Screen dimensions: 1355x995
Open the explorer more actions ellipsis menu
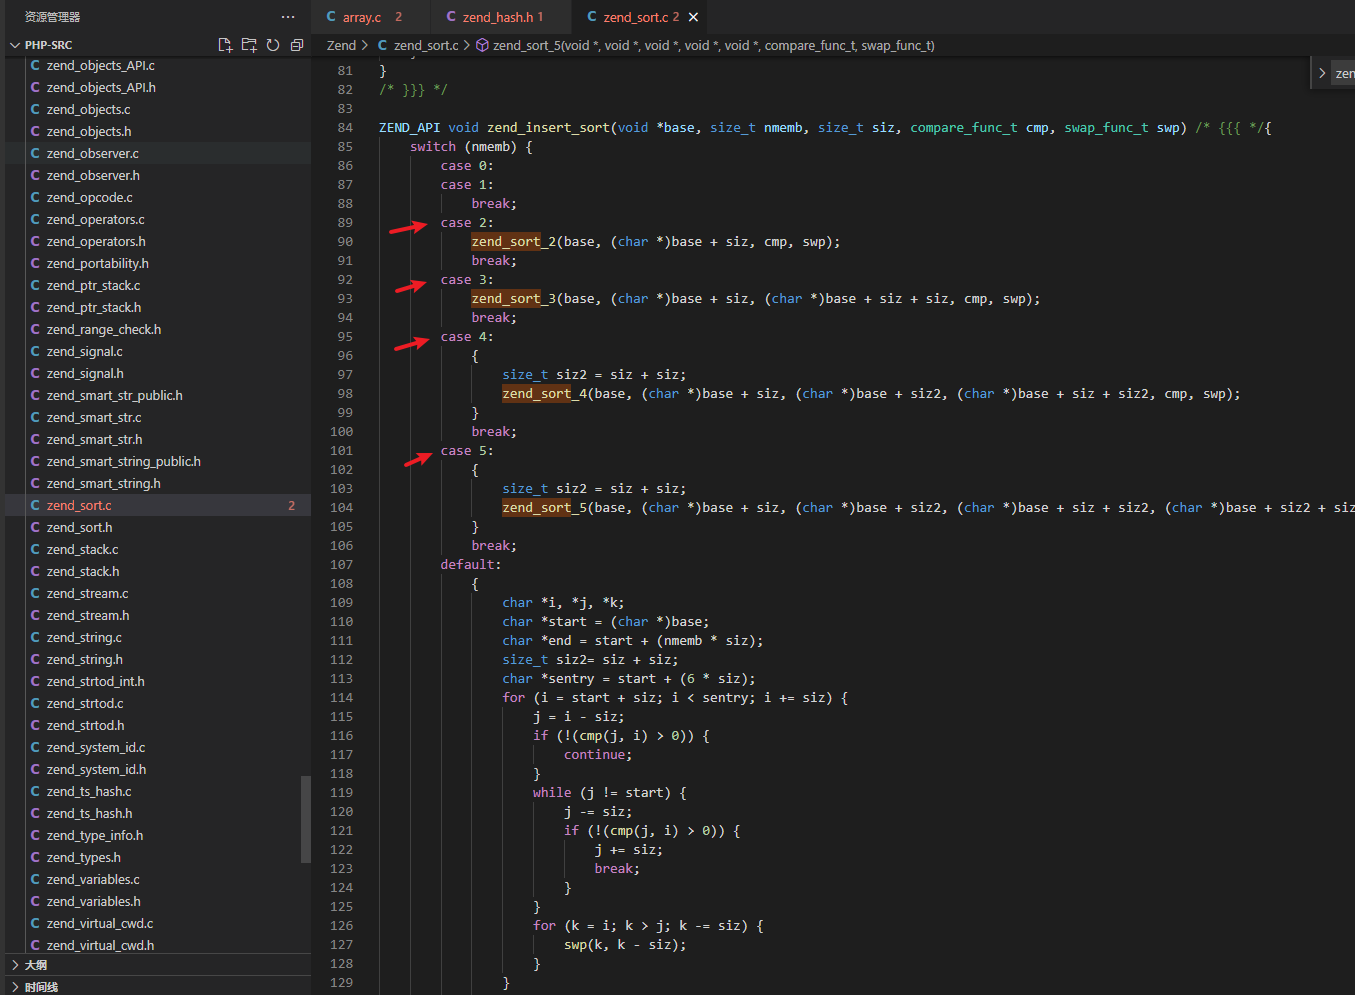tap(288, 17)
